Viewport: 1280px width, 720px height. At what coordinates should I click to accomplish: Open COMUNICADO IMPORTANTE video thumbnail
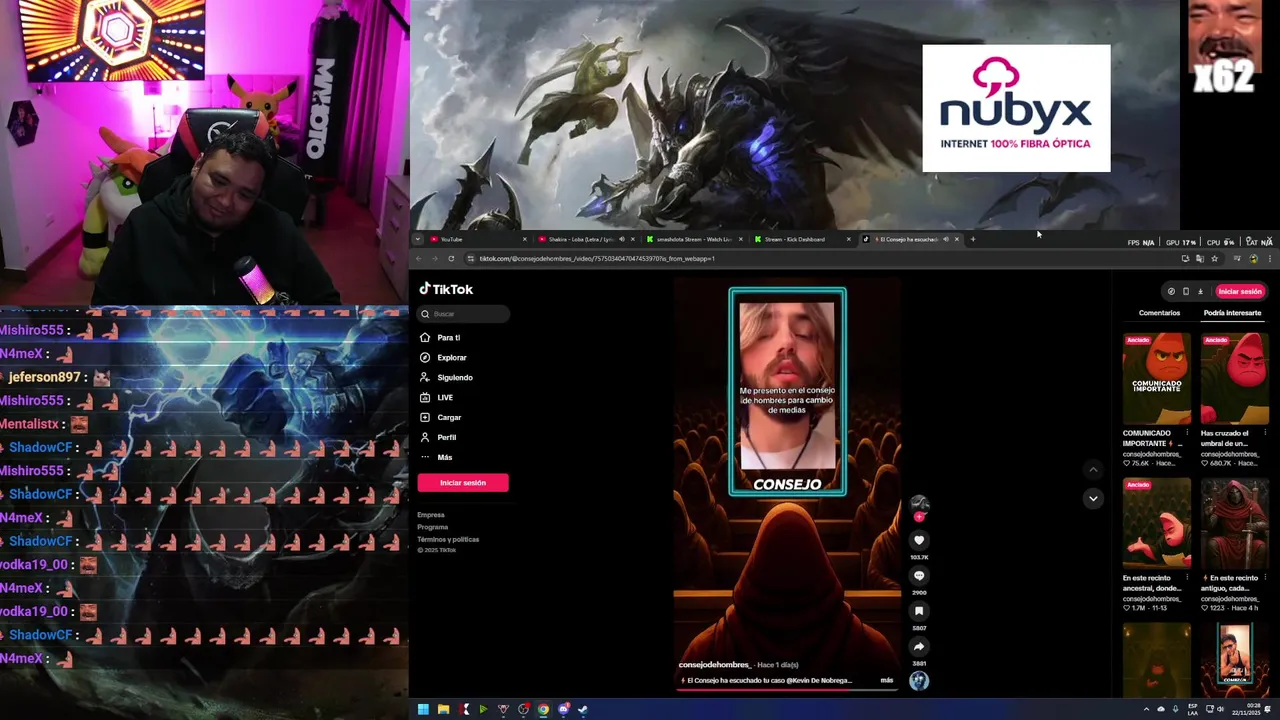[1156, 379]
